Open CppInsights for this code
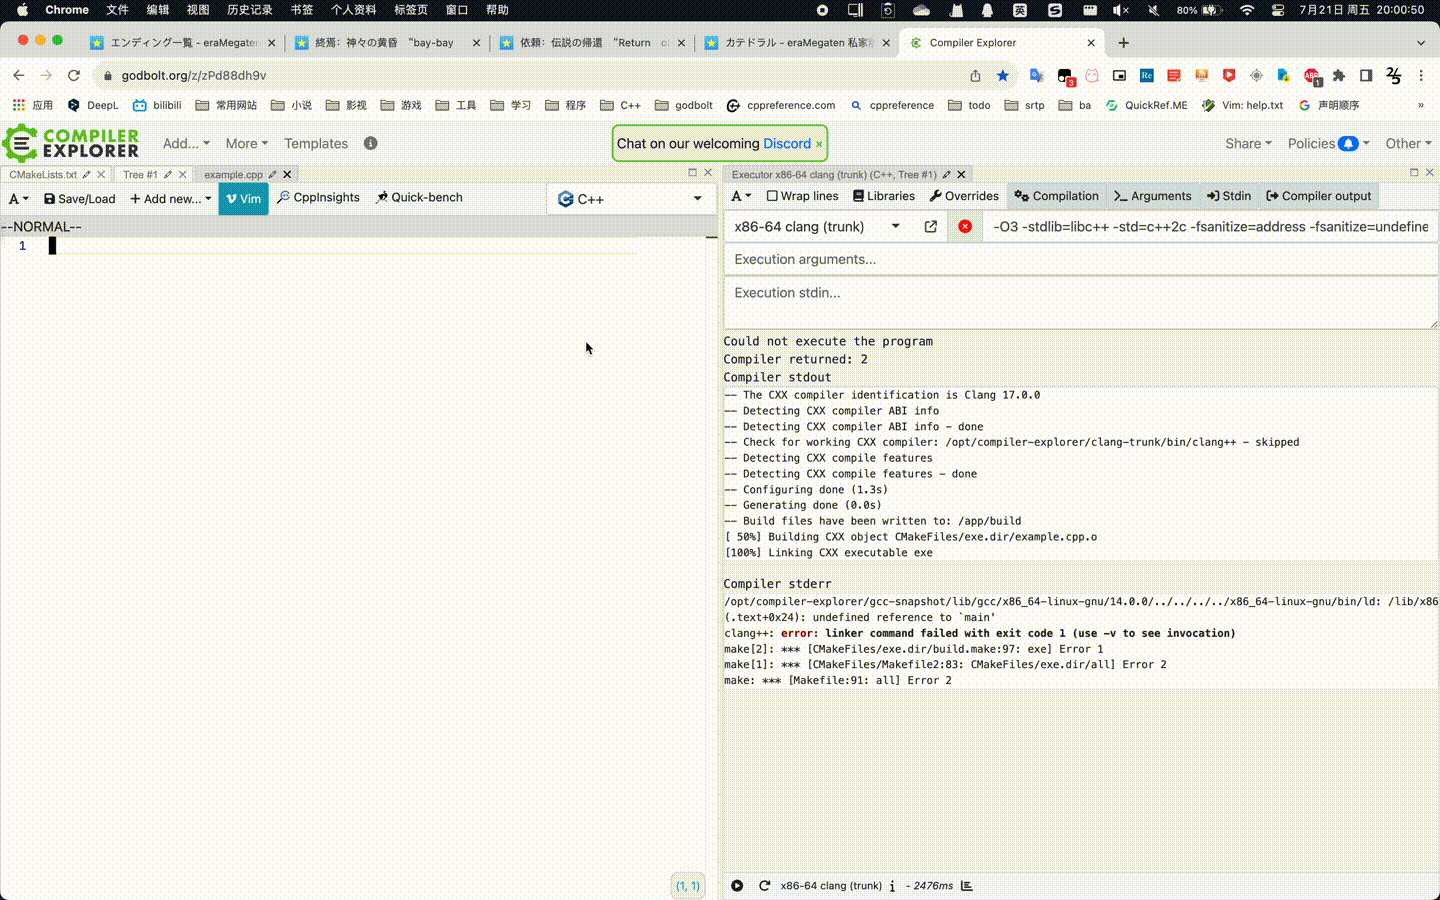Screen dimensions: 1440x900 click(318, 197)
